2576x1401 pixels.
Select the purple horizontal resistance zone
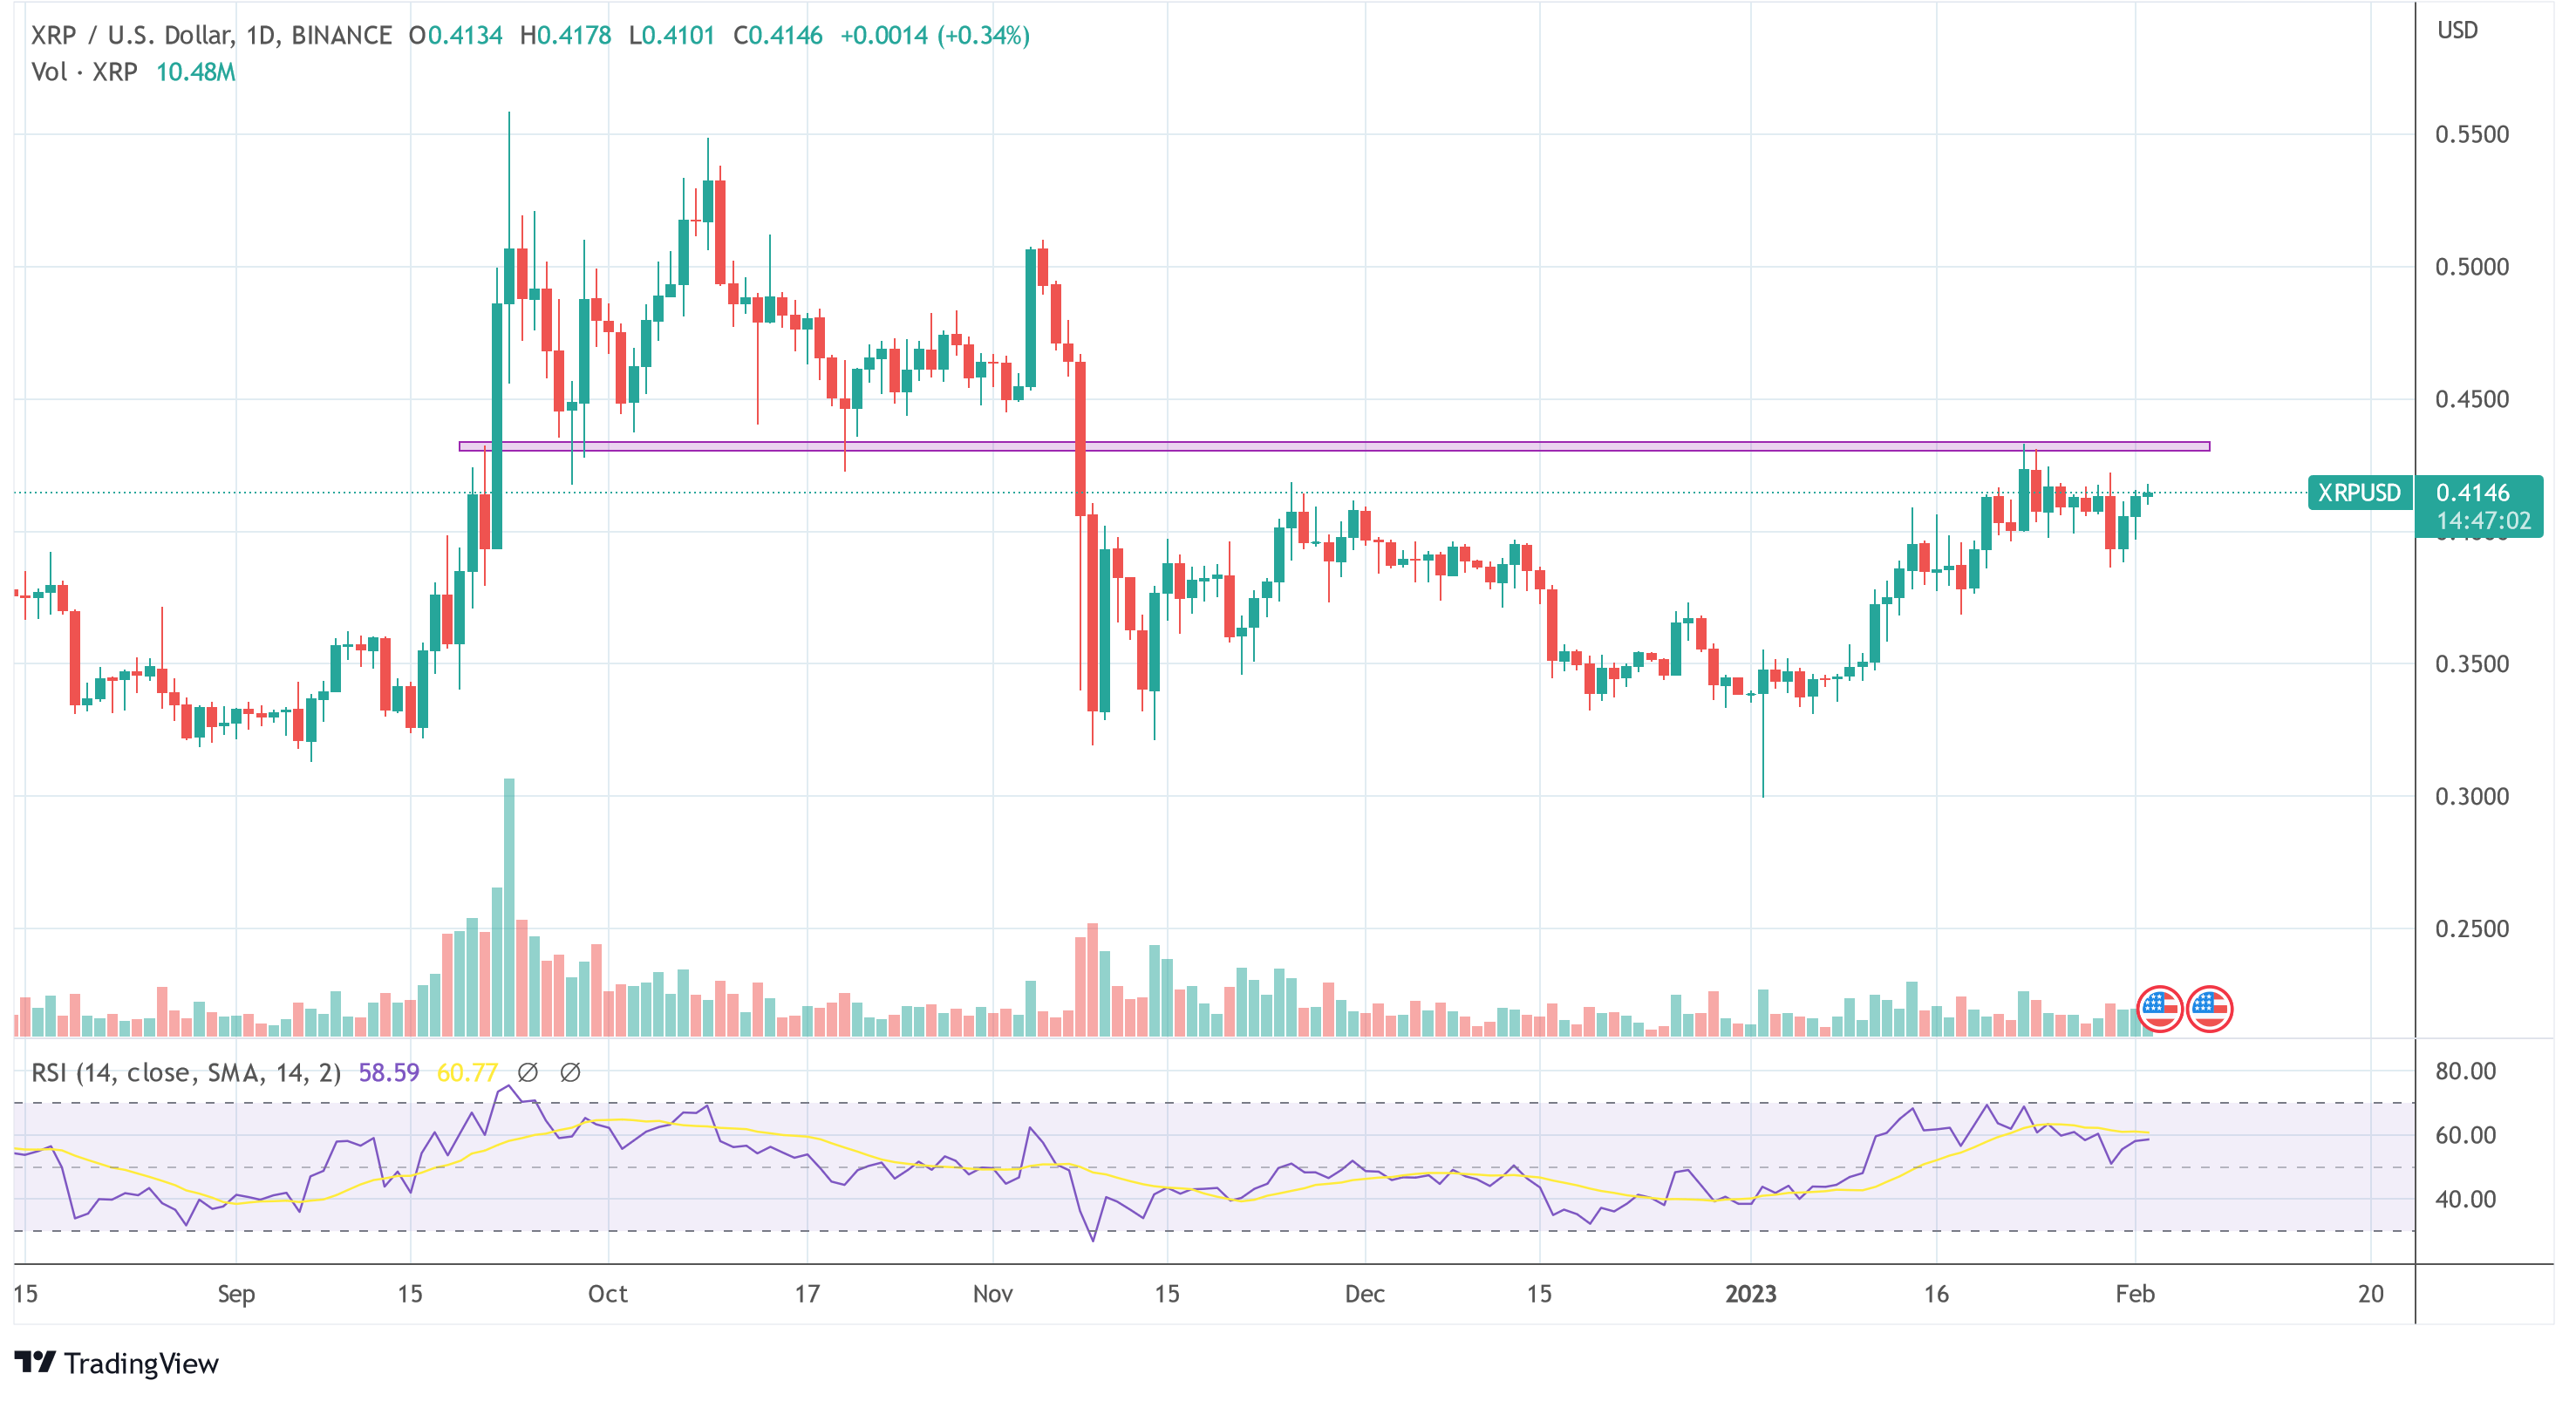1334,446
